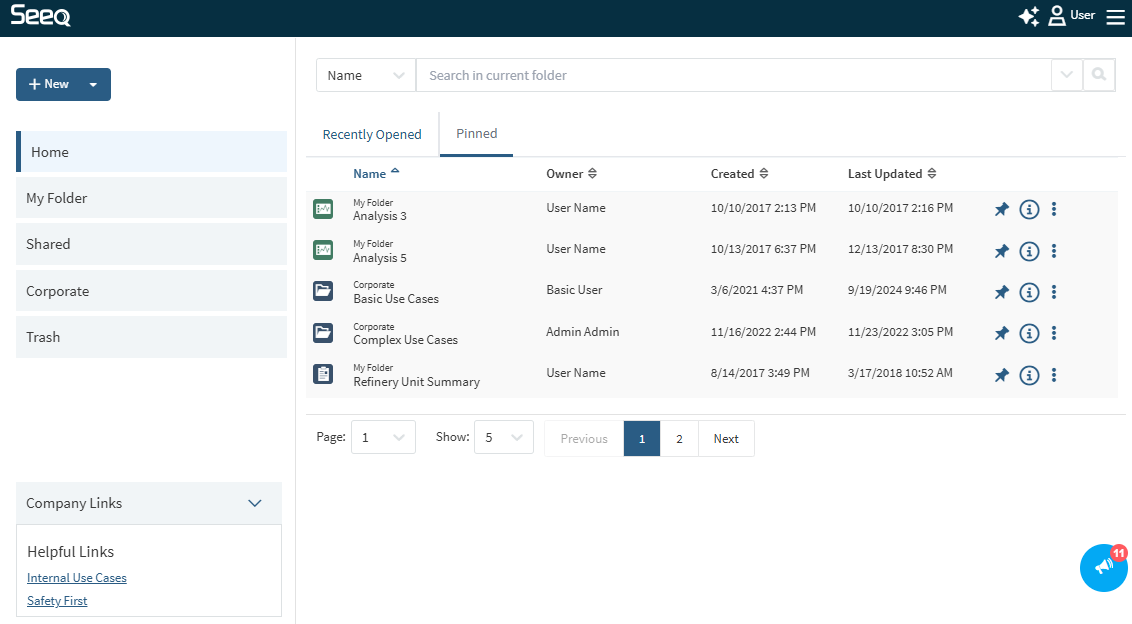
Task: Go to page 2 of results
Action: pos(679,439)
